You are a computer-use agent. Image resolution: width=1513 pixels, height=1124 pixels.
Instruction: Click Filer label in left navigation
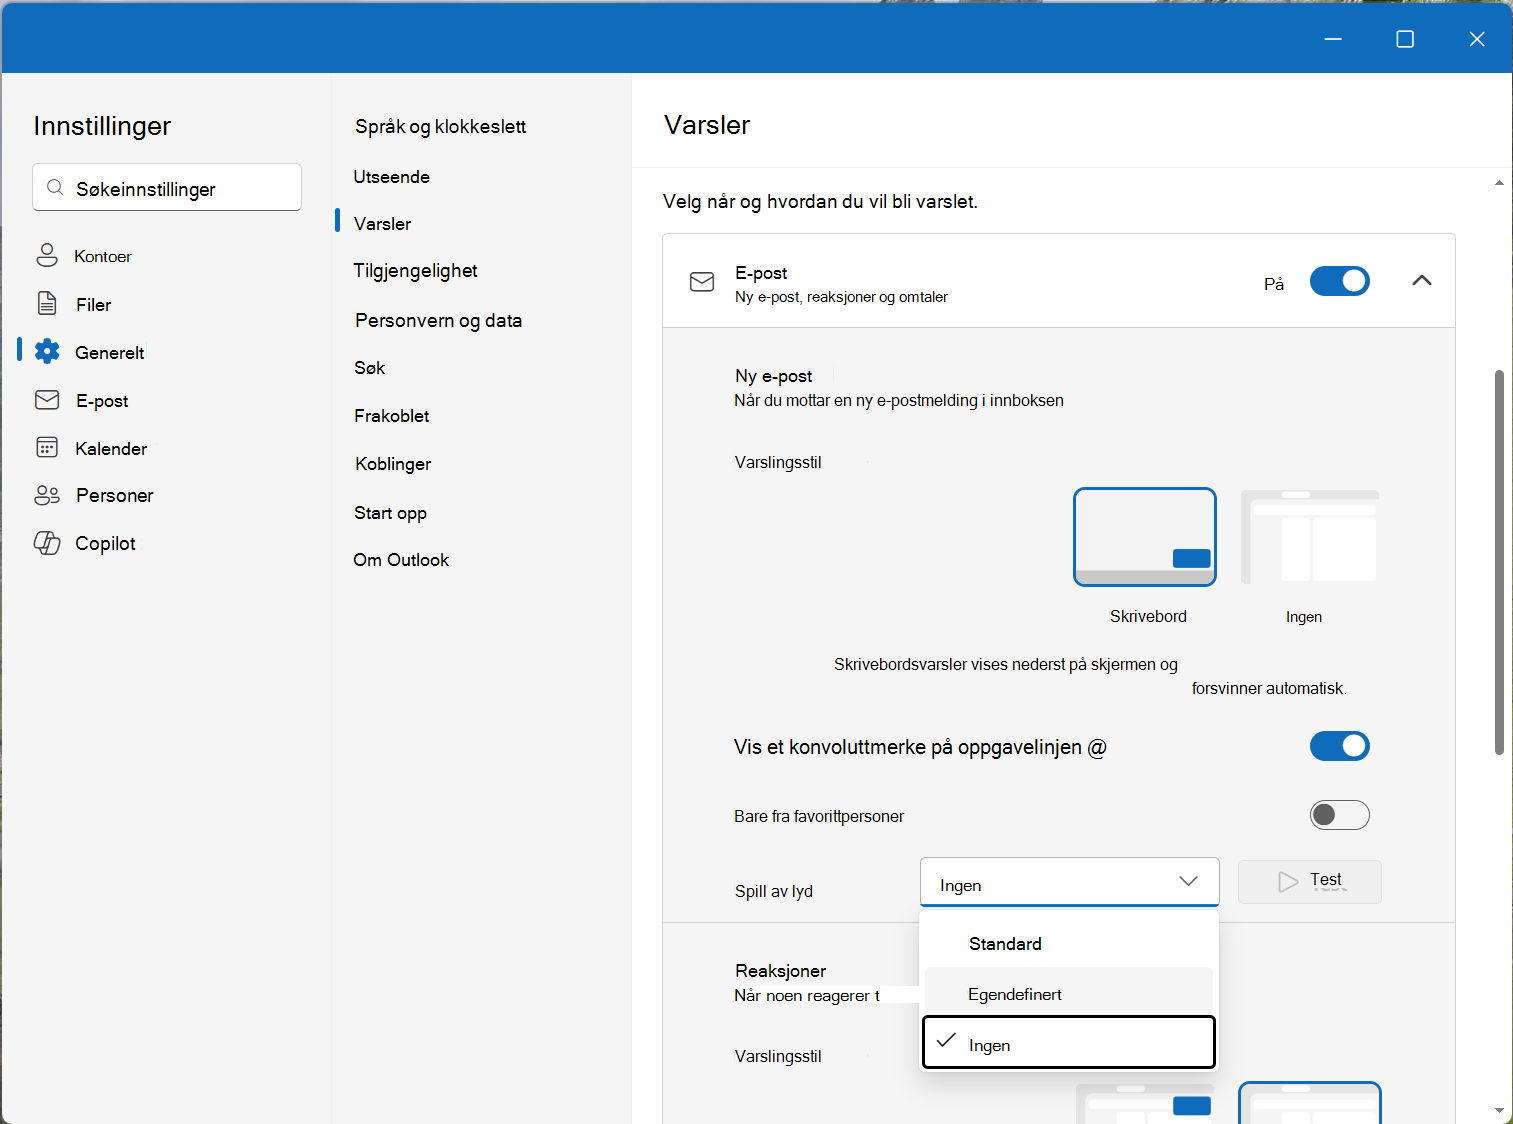(x=93, y=305)
